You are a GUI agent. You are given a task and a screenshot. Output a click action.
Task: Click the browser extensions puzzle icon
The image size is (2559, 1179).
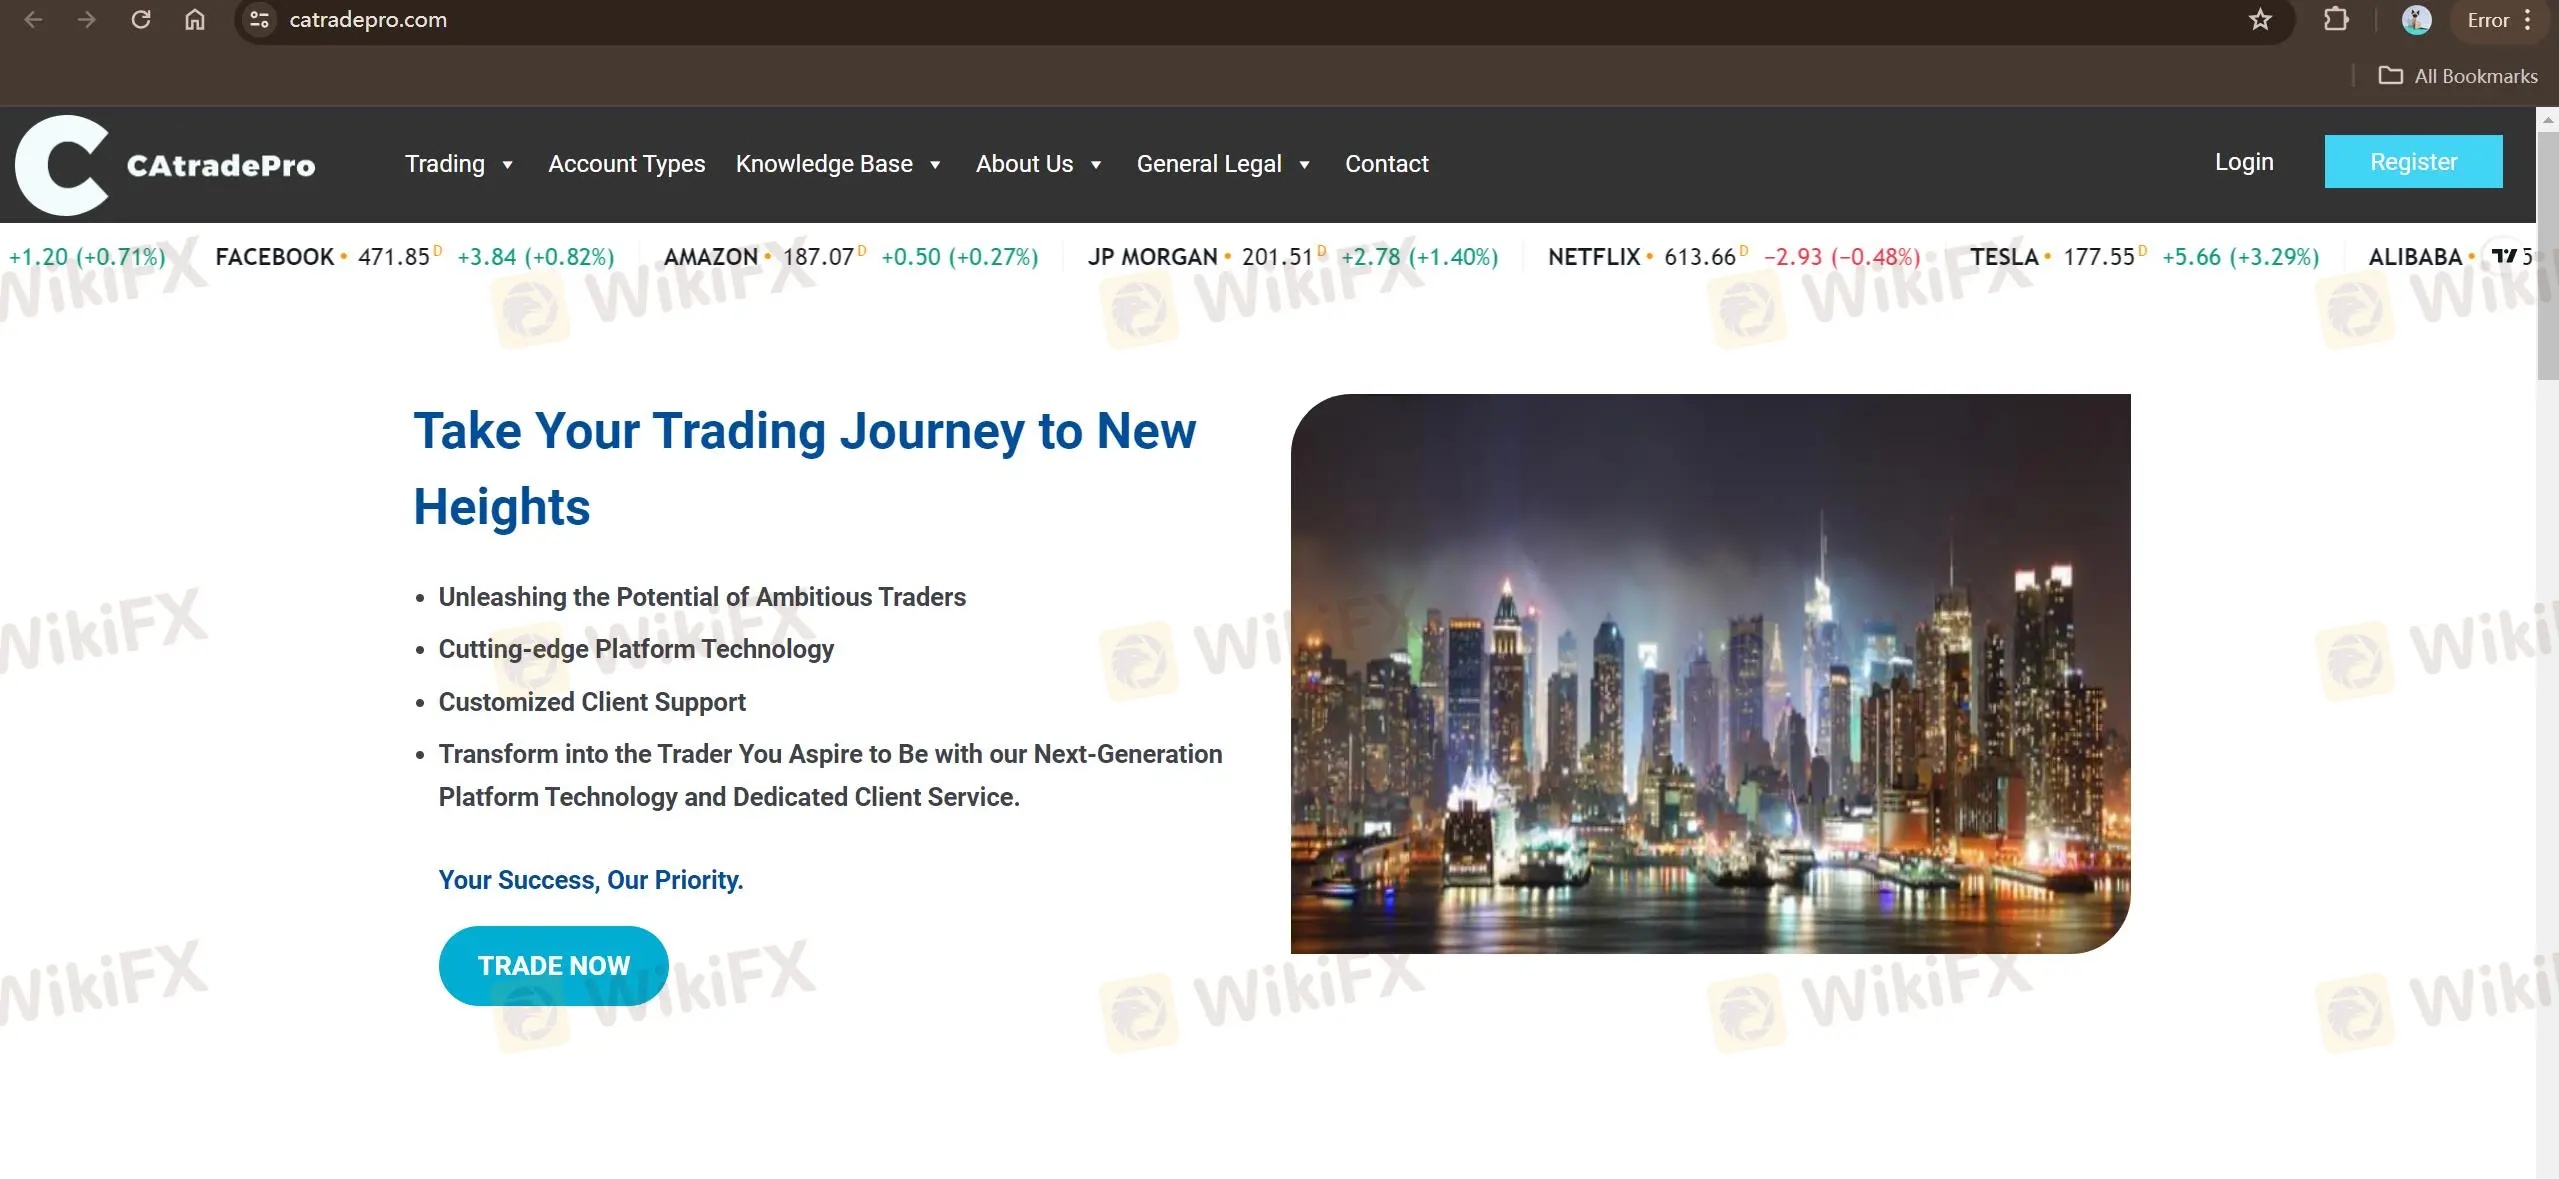(2335, 20)
